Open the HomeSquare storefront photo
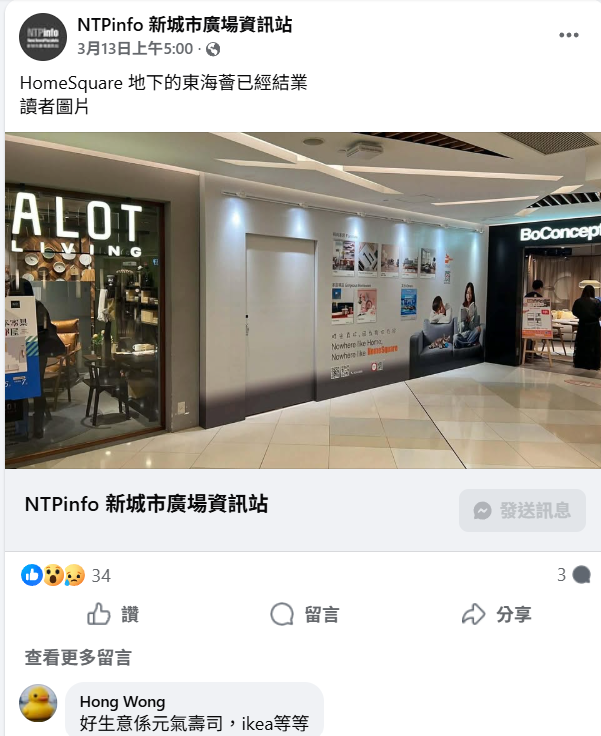 point(303,300)
